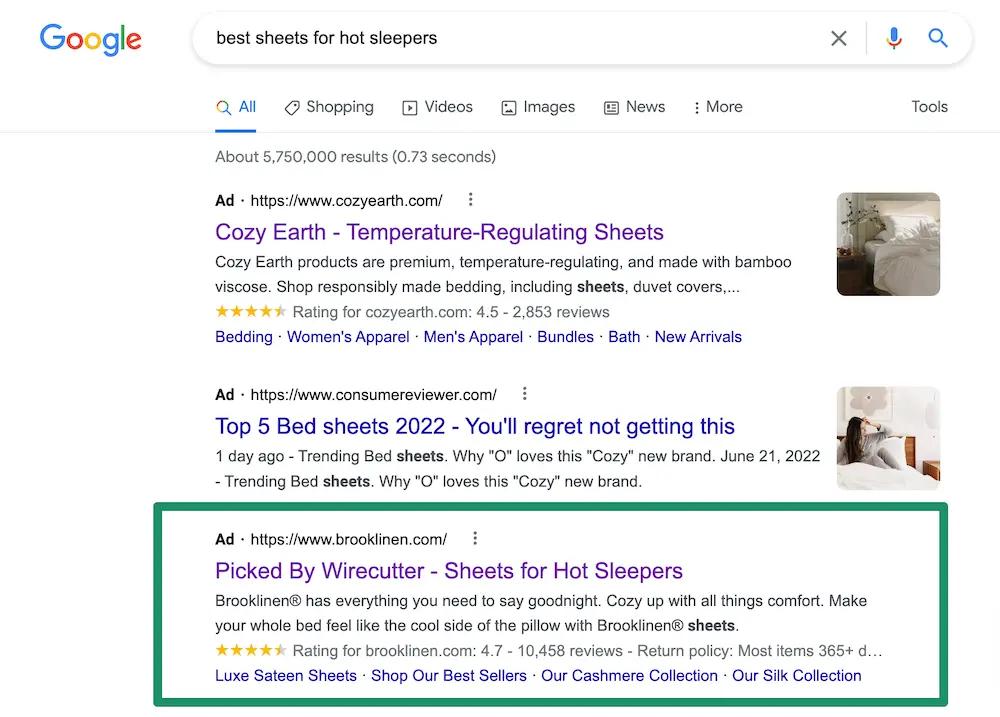This screenshot has height=717, width=1000.
Task: Switch to the Images tab
Action: point(549,107)
